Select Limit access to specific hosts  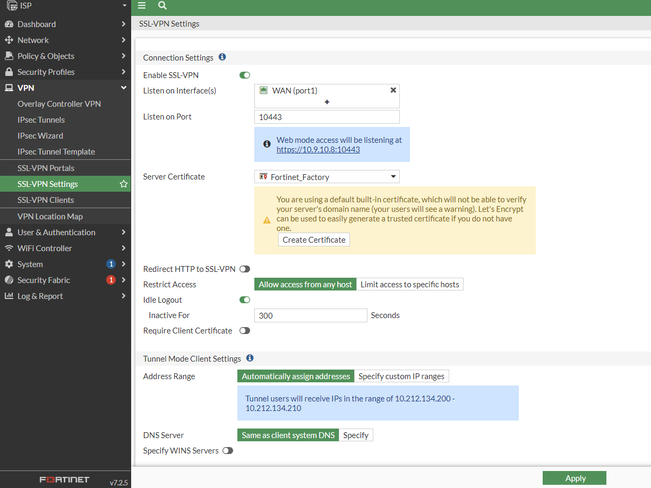pyautogui.click(x=410, y=285)
